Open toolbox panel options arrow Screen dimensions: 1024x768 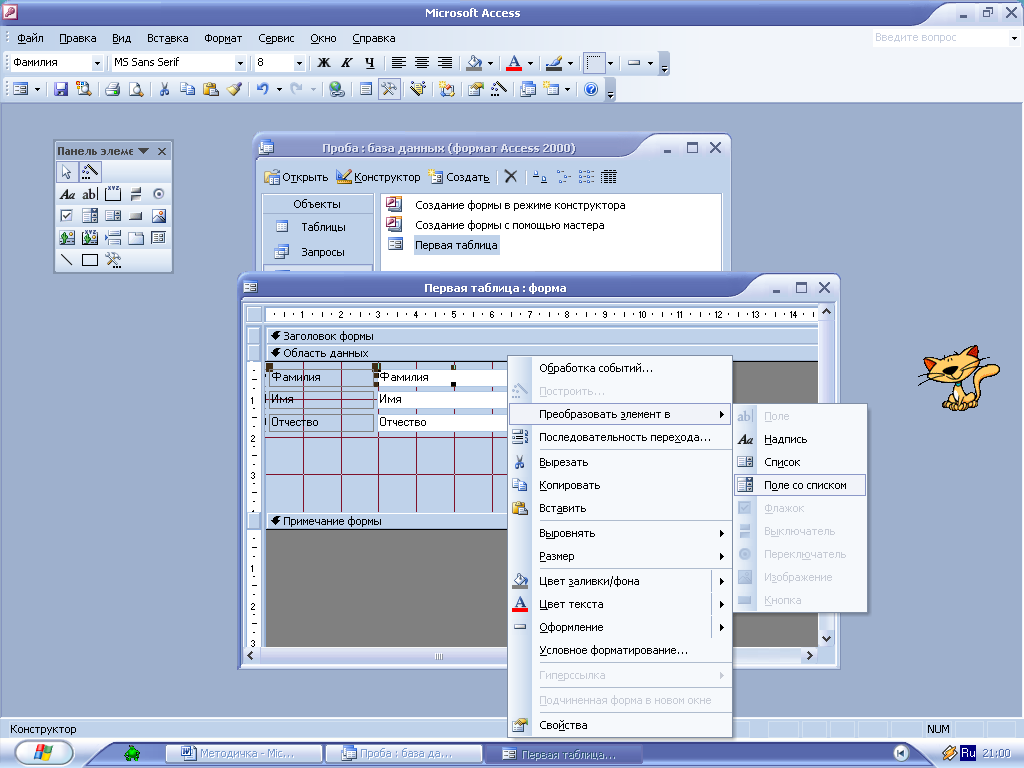(143, 151)
